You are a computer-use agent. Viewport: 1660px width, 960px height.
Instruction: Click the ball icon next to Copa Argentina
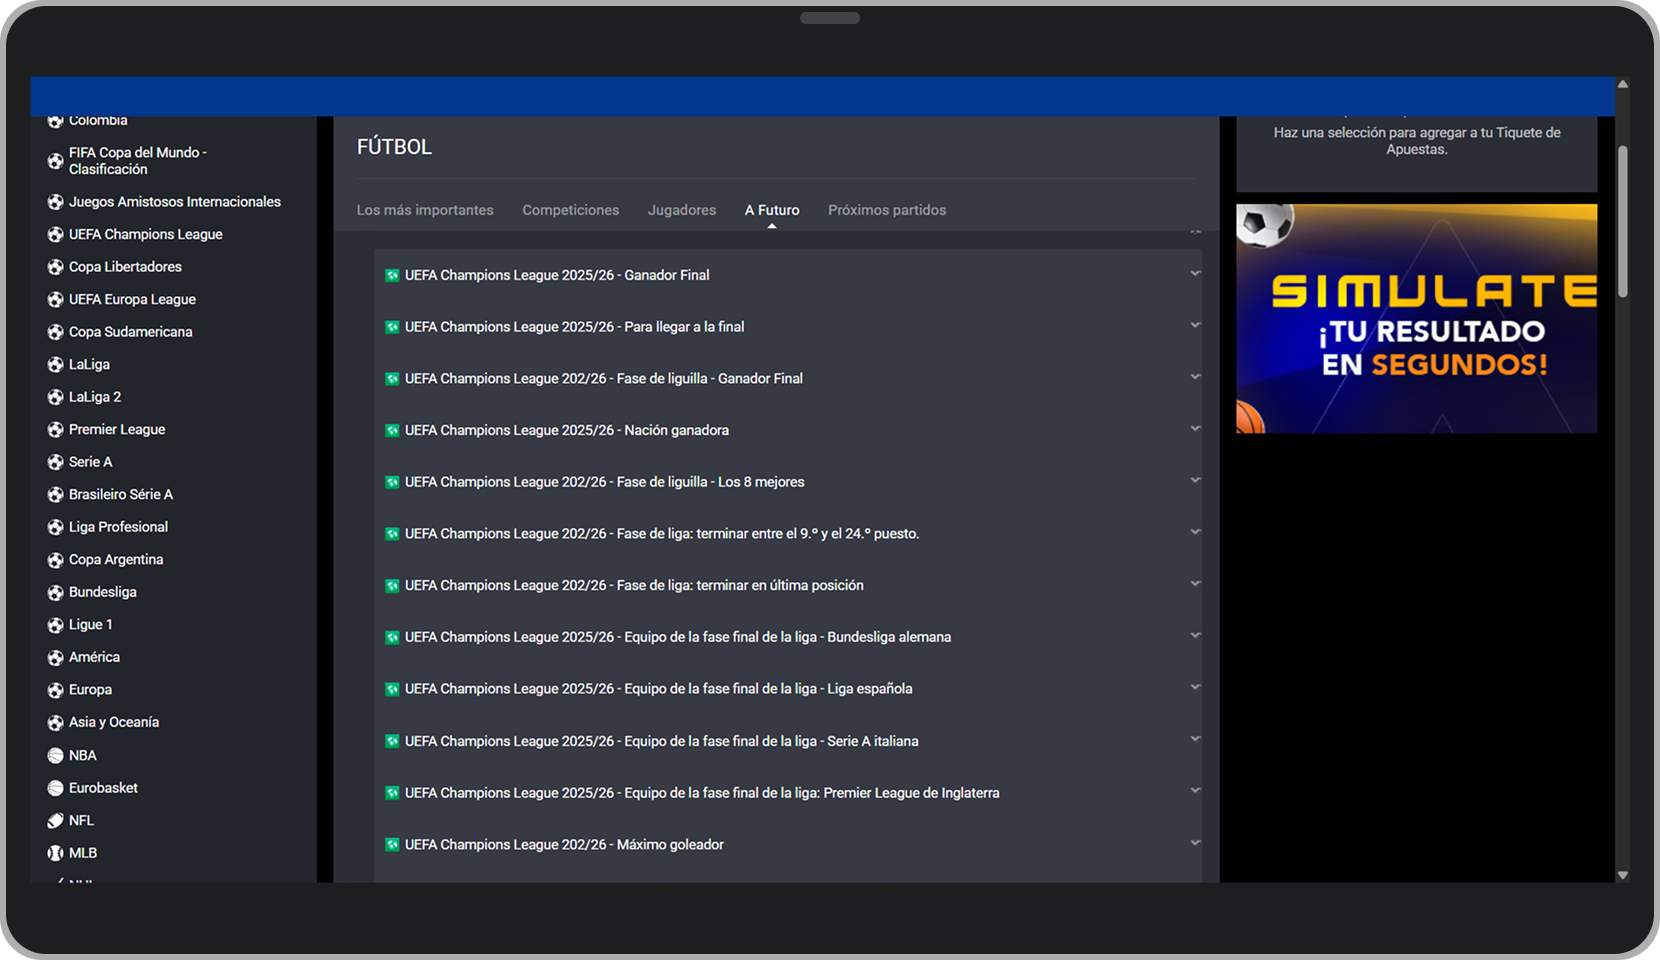(55, 560)
